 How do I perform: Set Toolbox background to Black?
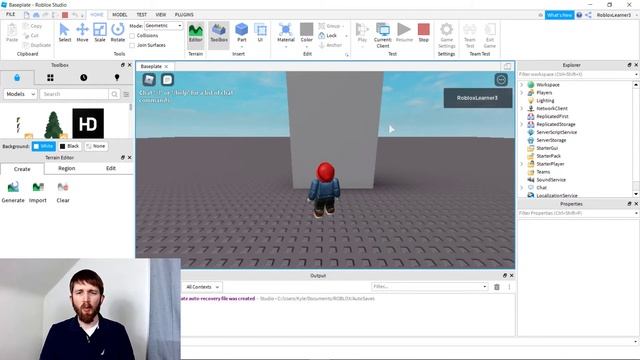pos(70,146)
